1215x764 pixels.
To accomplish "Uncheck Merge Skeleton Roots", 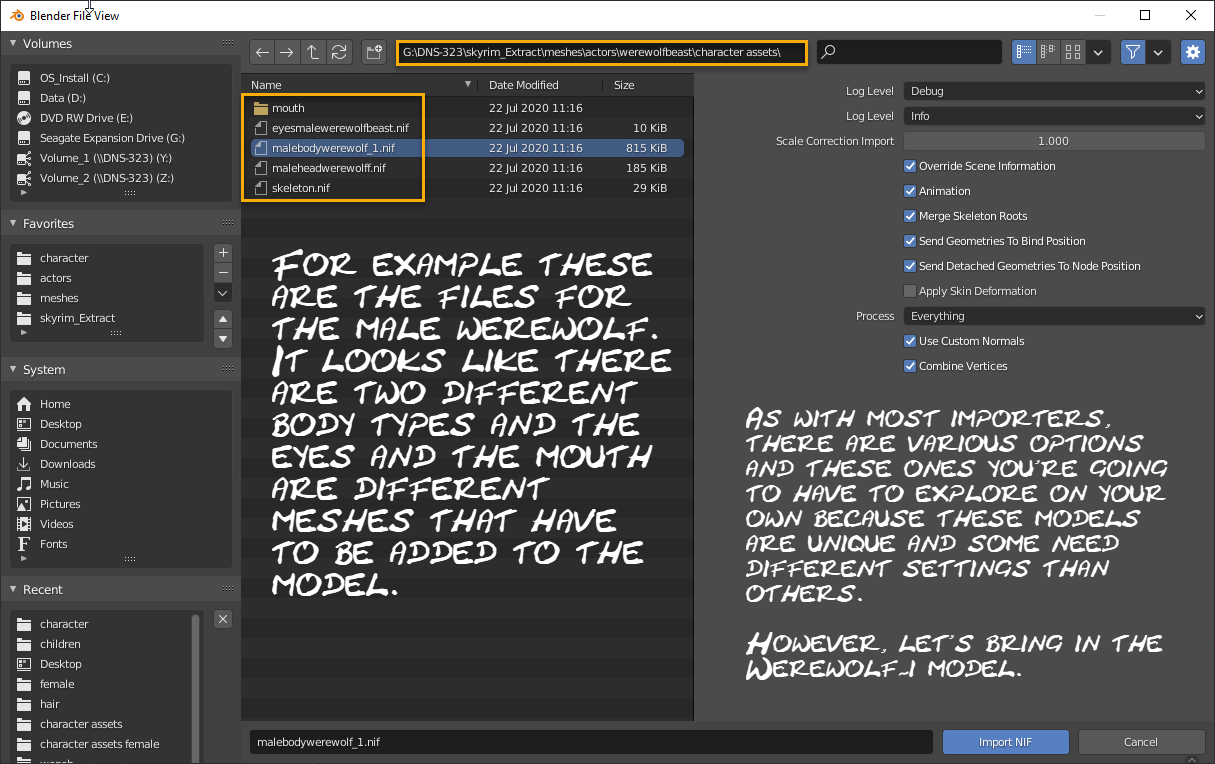I will pos(910,216).
